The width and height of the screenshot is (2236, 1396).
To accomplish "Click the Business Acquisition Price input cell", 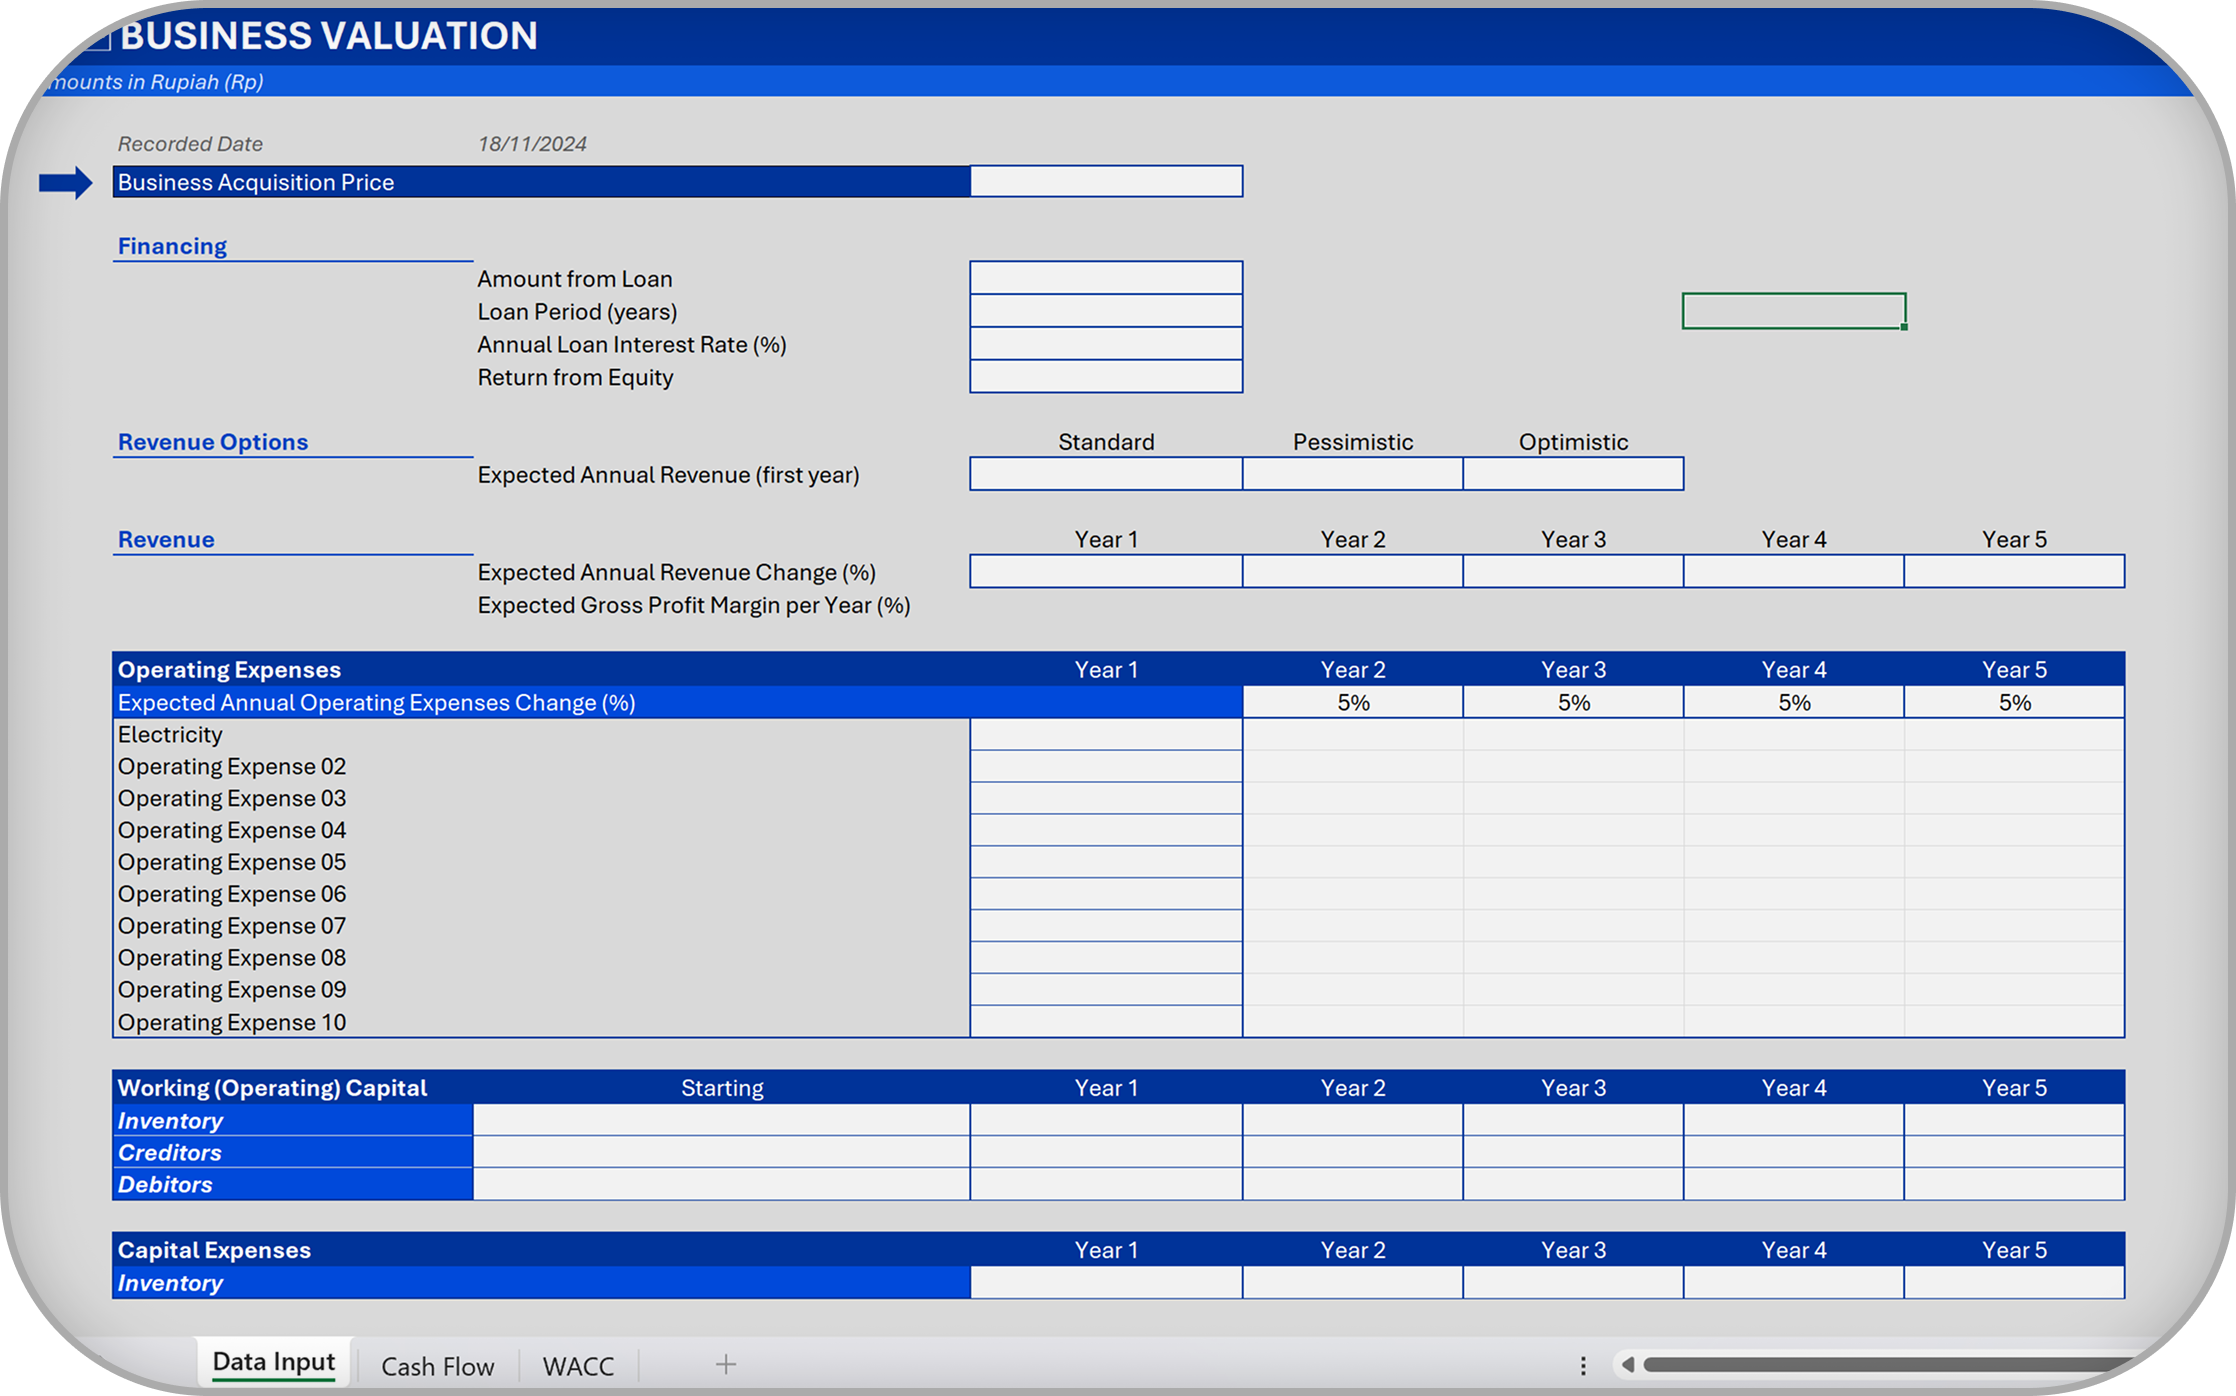I will (x=1106, y=182).
